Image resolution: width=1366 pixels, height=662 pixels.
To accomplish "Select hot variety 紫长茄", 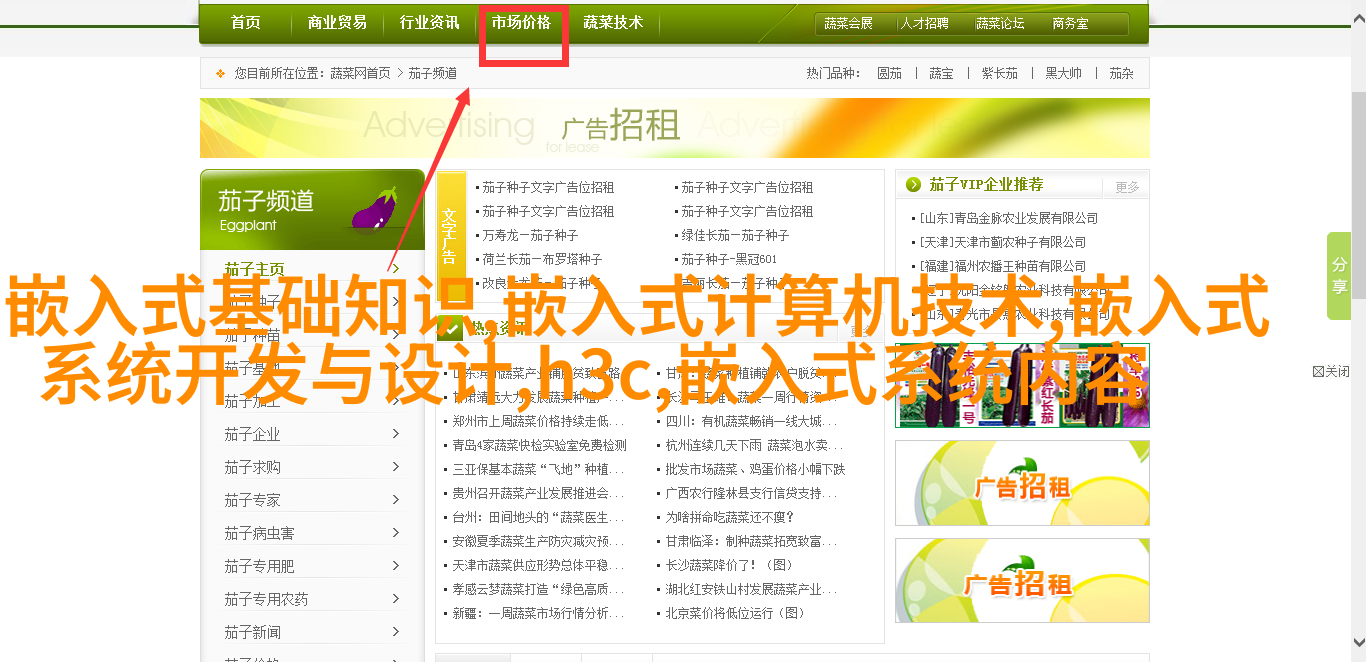I will point(999,73).
